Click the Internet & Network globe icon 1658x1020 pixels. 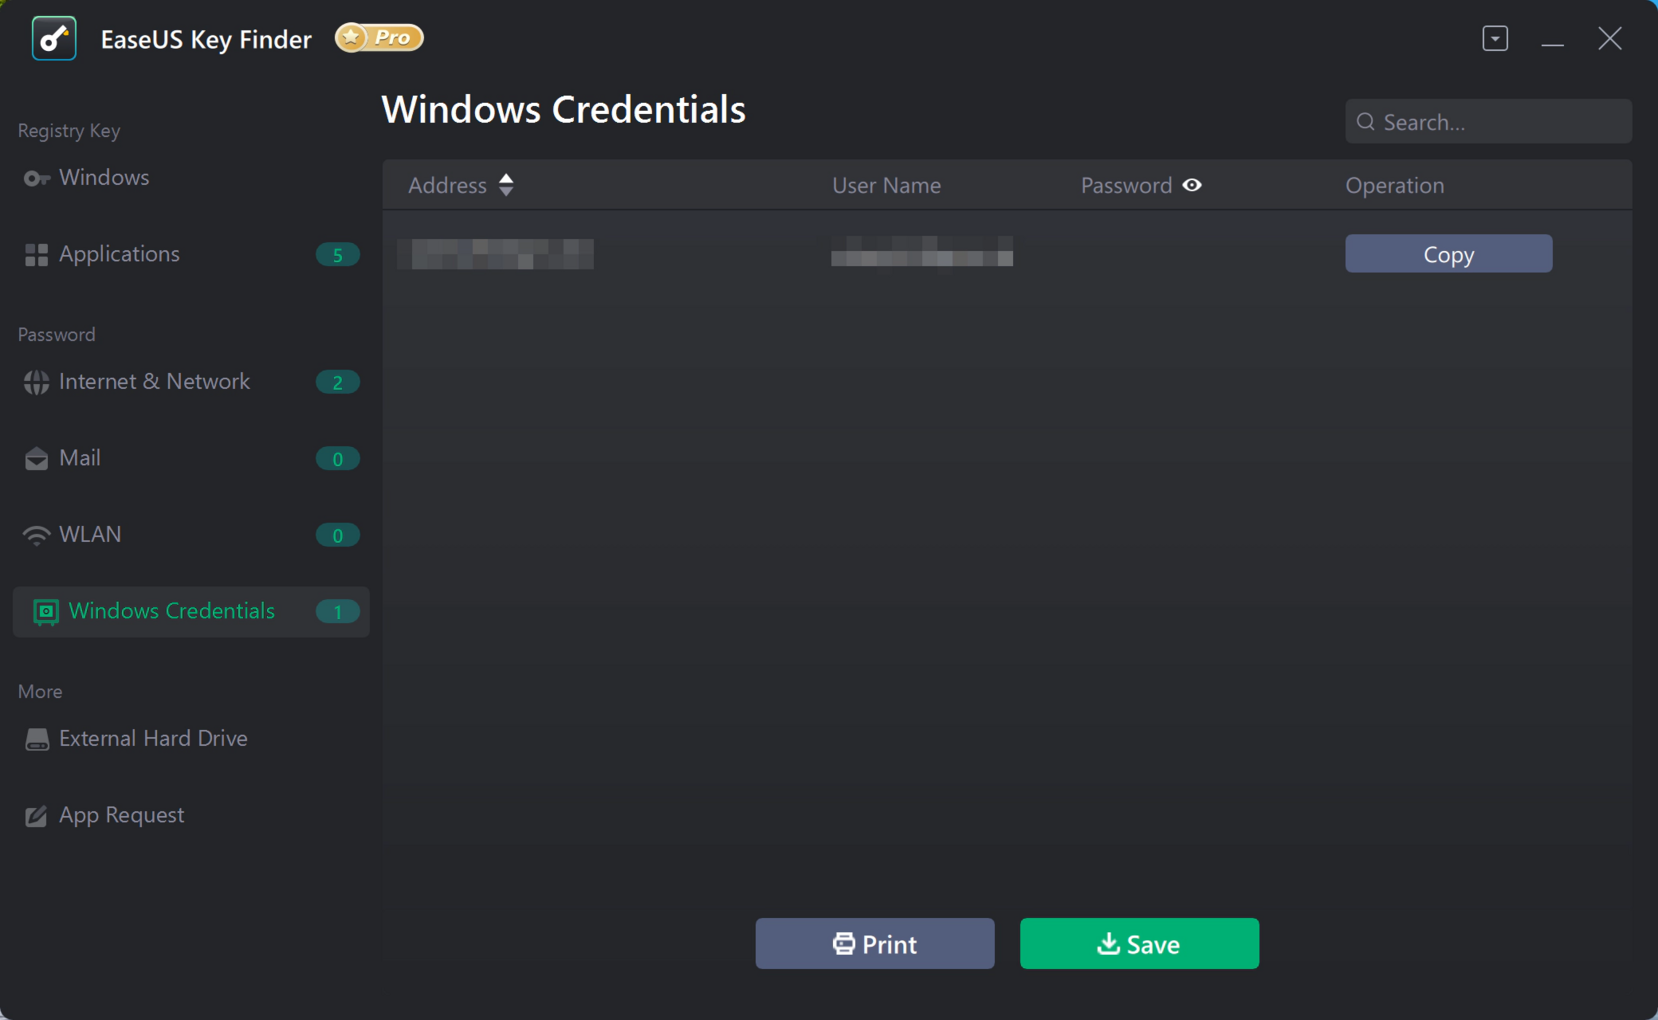[37, 382]
